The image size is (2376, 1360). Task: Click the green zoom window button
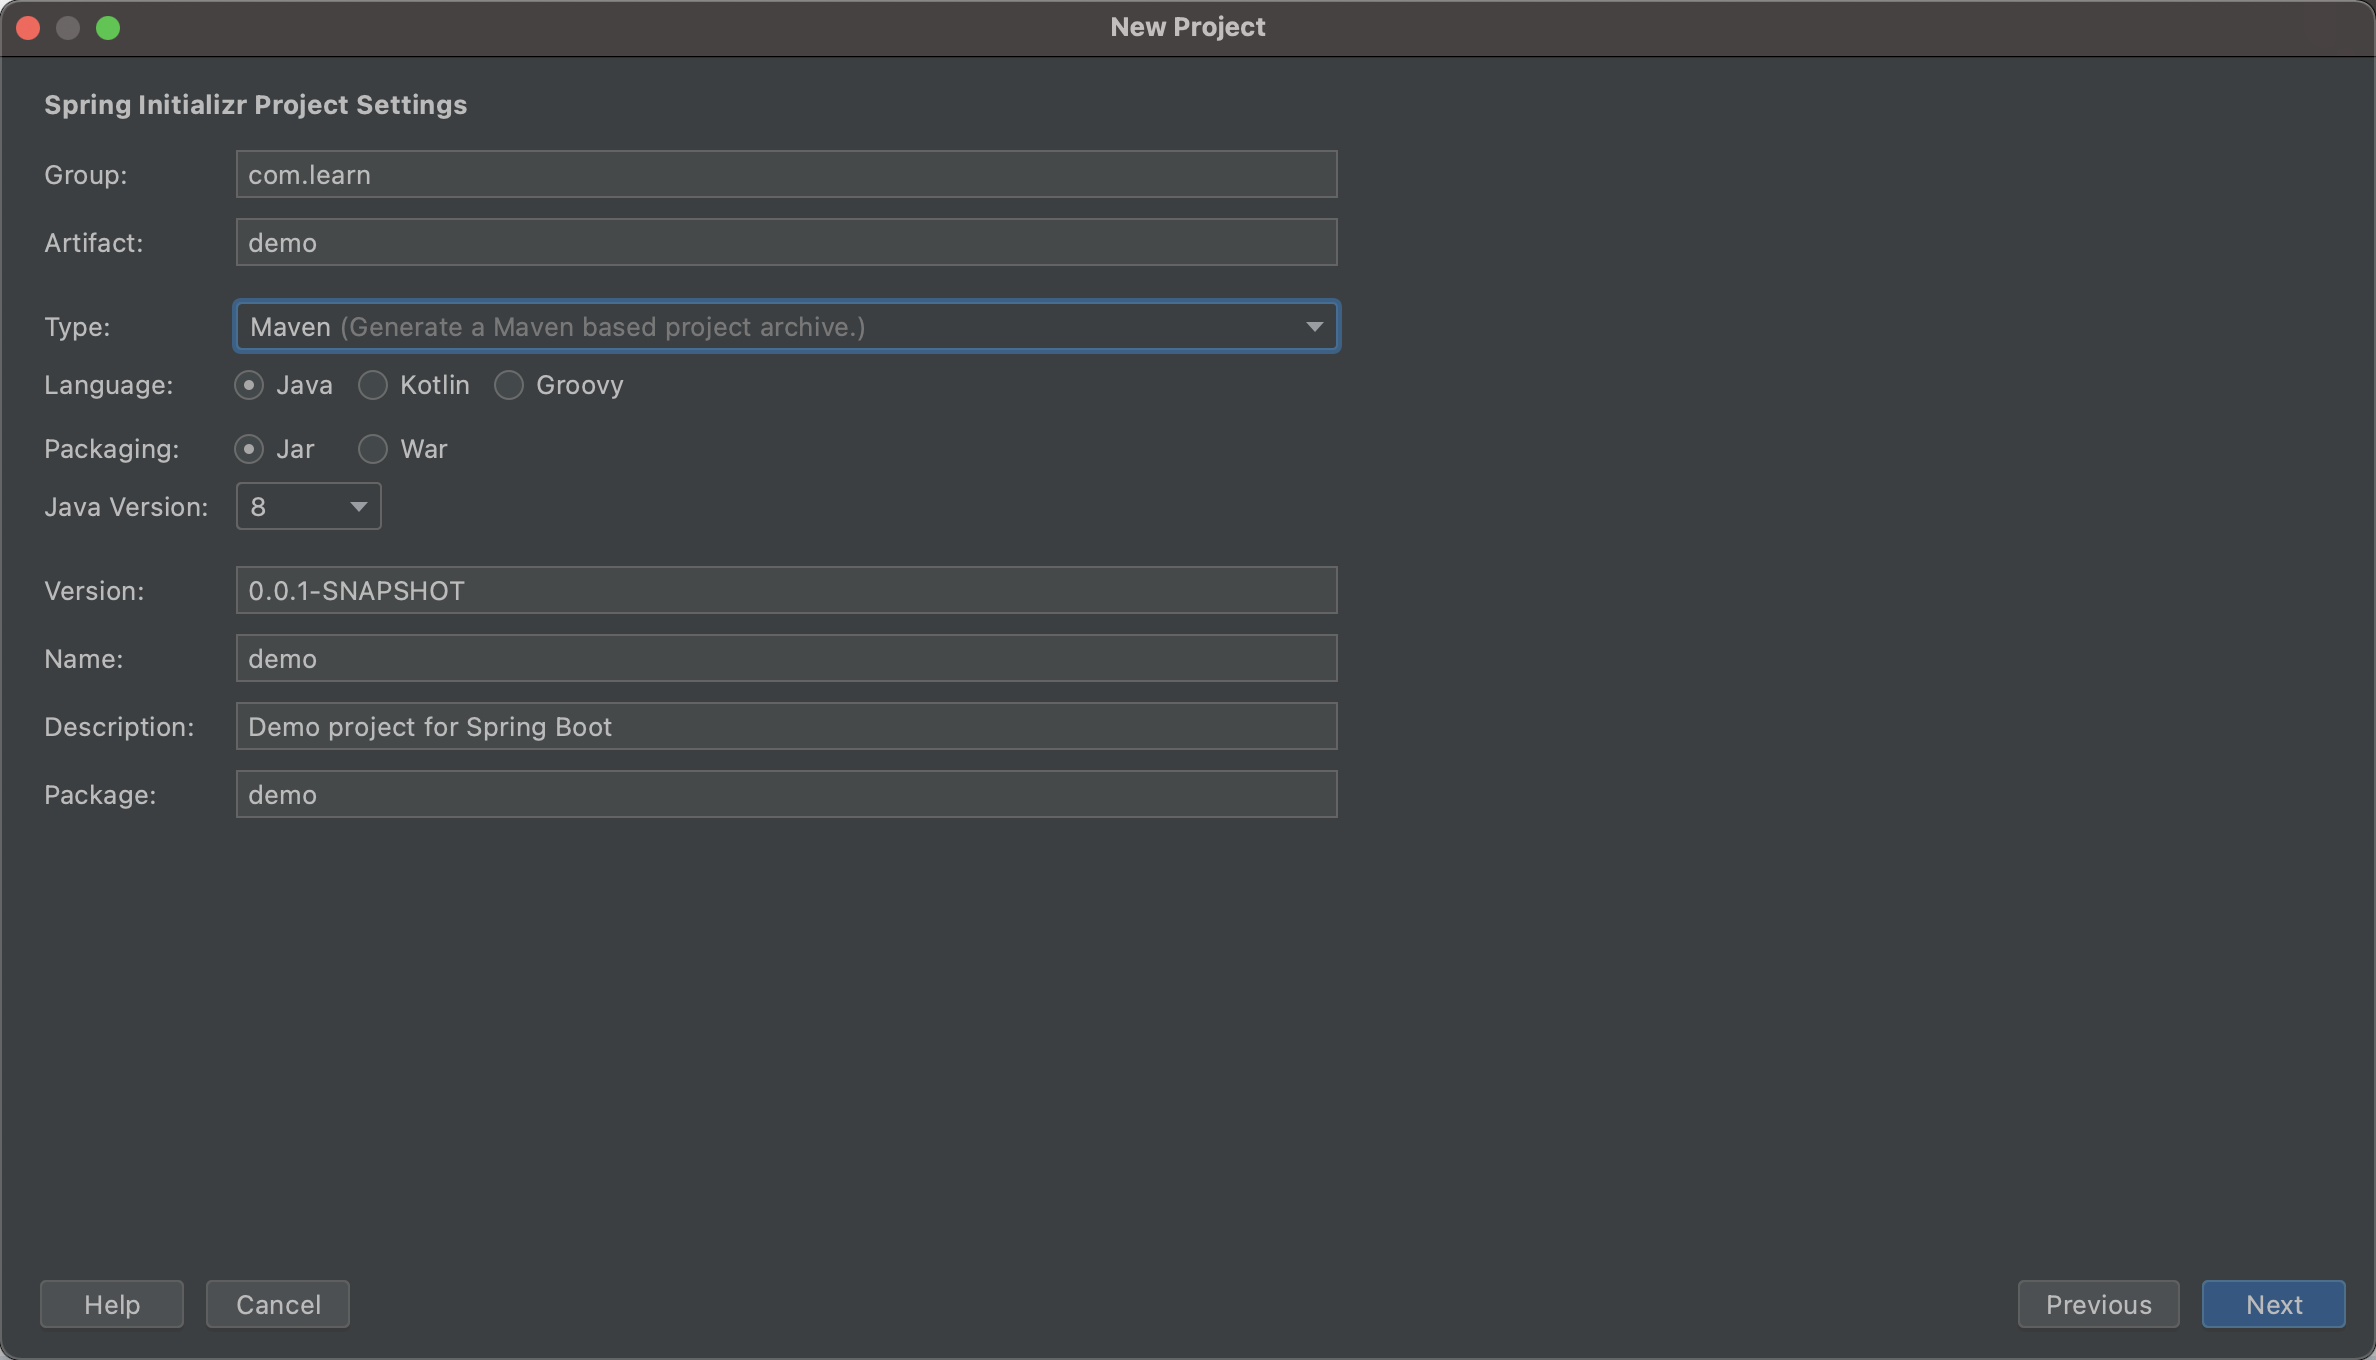(x=108, y=28)
